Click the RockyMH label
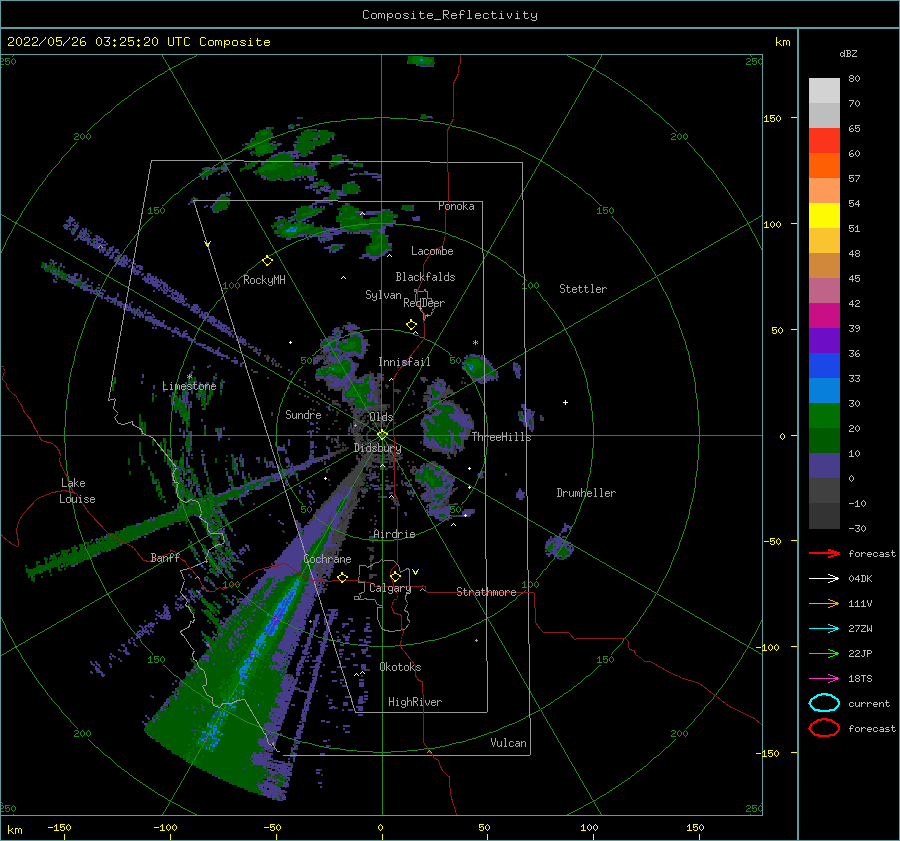Screen dimensions: 900x841 tap(264, 280)
